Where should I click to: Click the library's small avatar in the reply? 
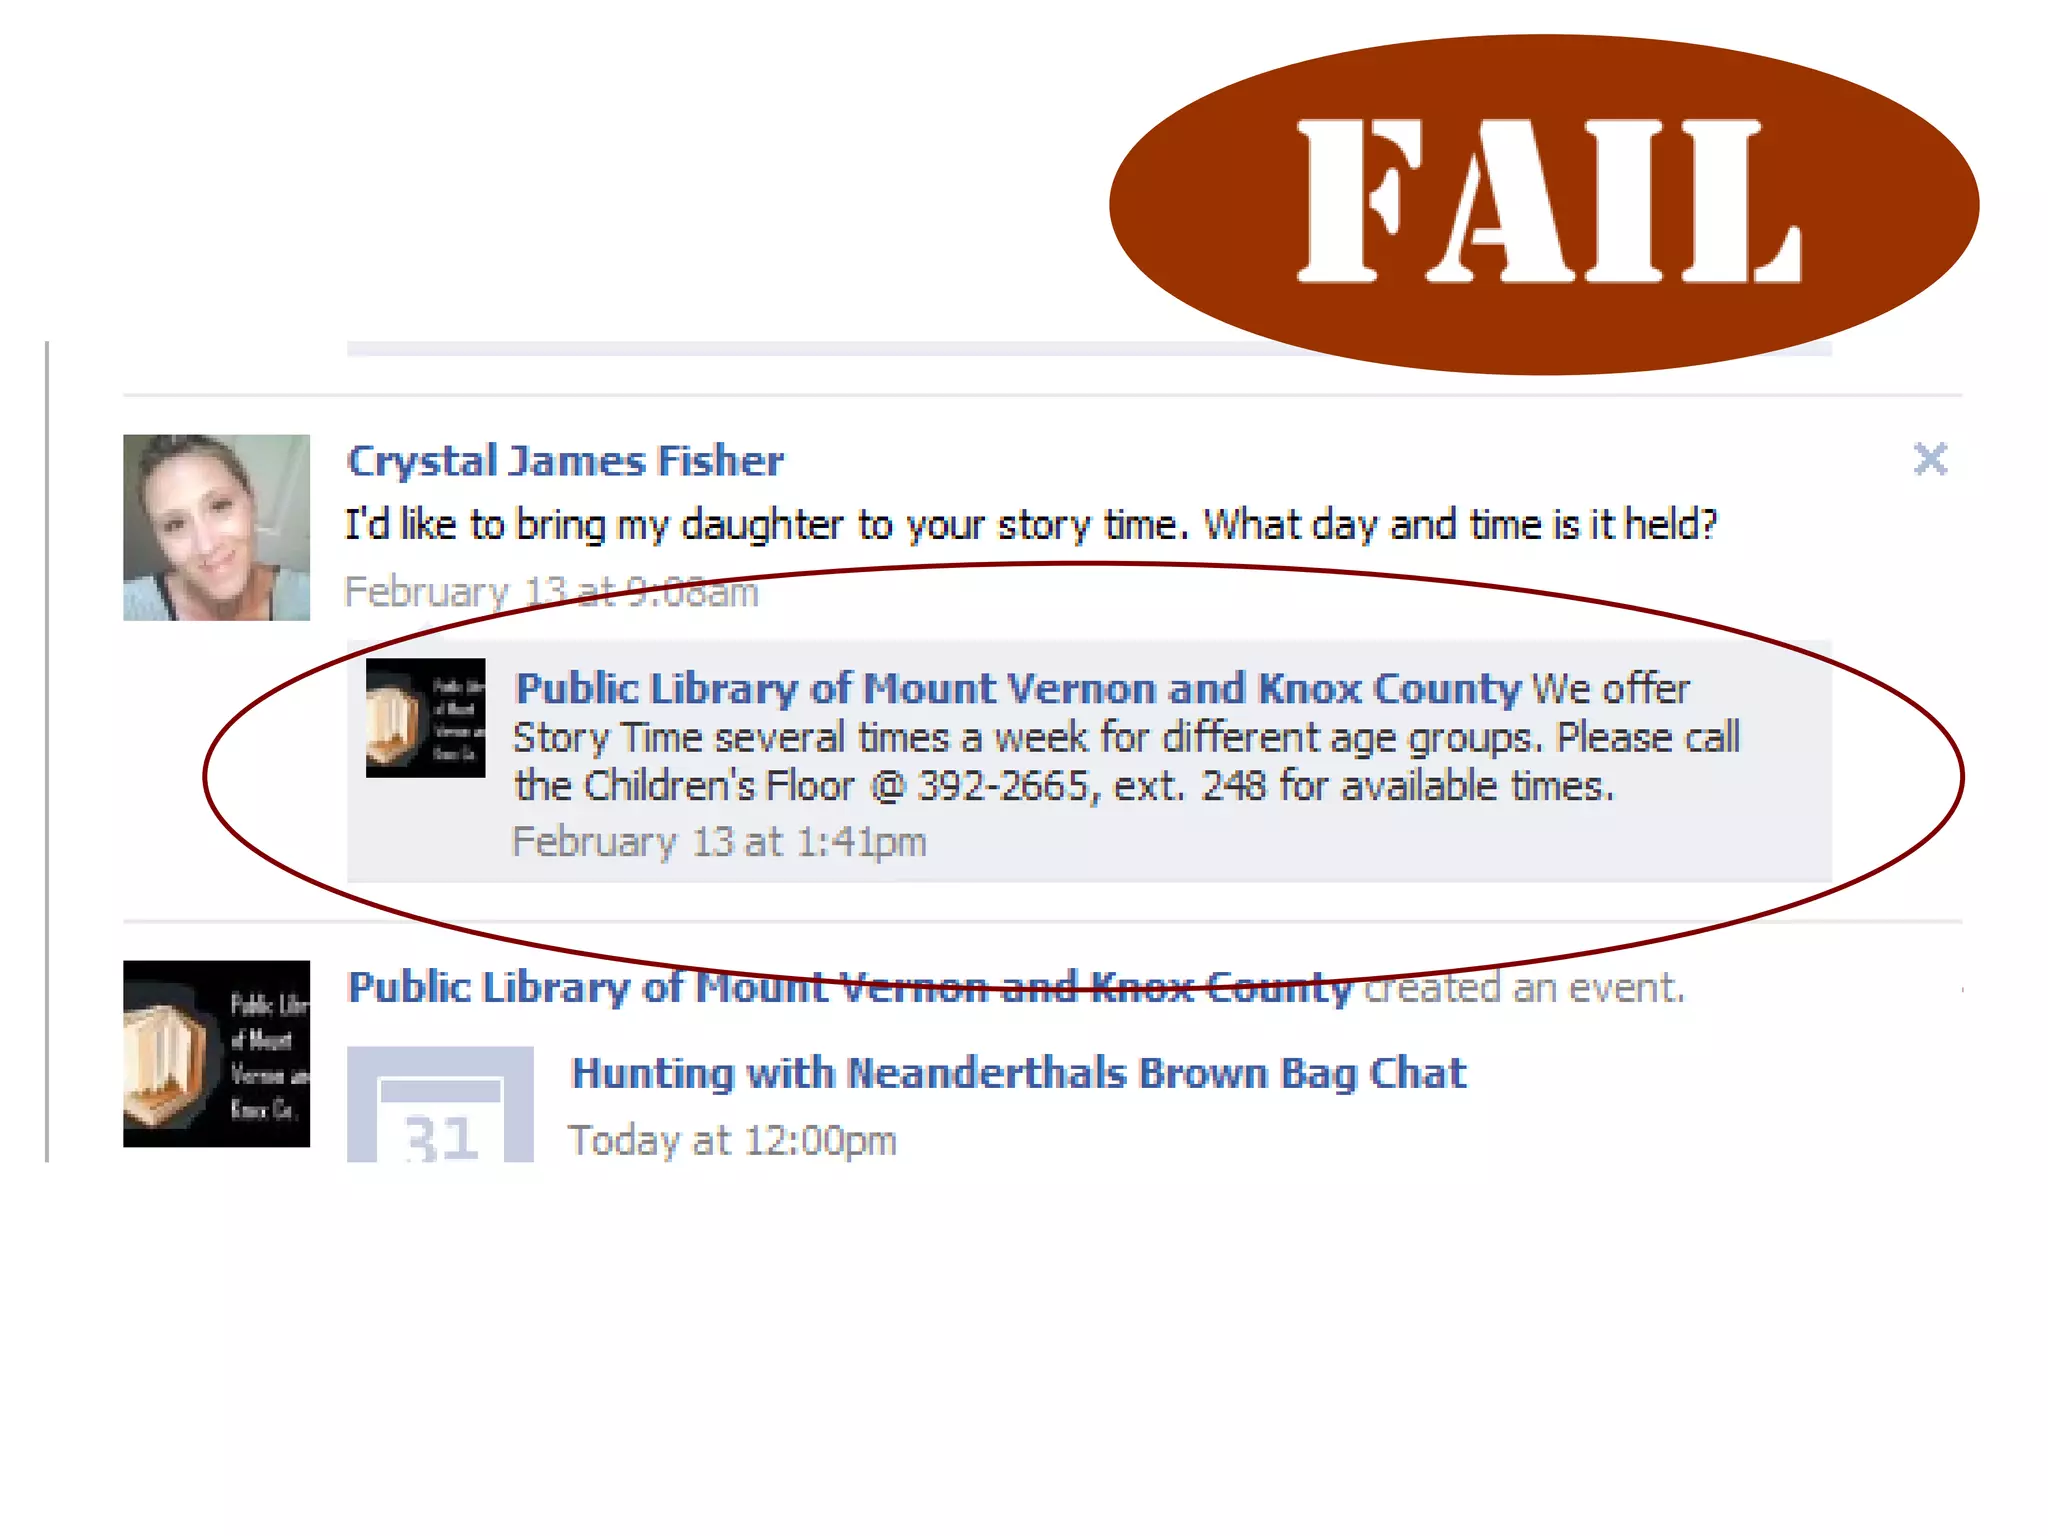tap(425, 717)
